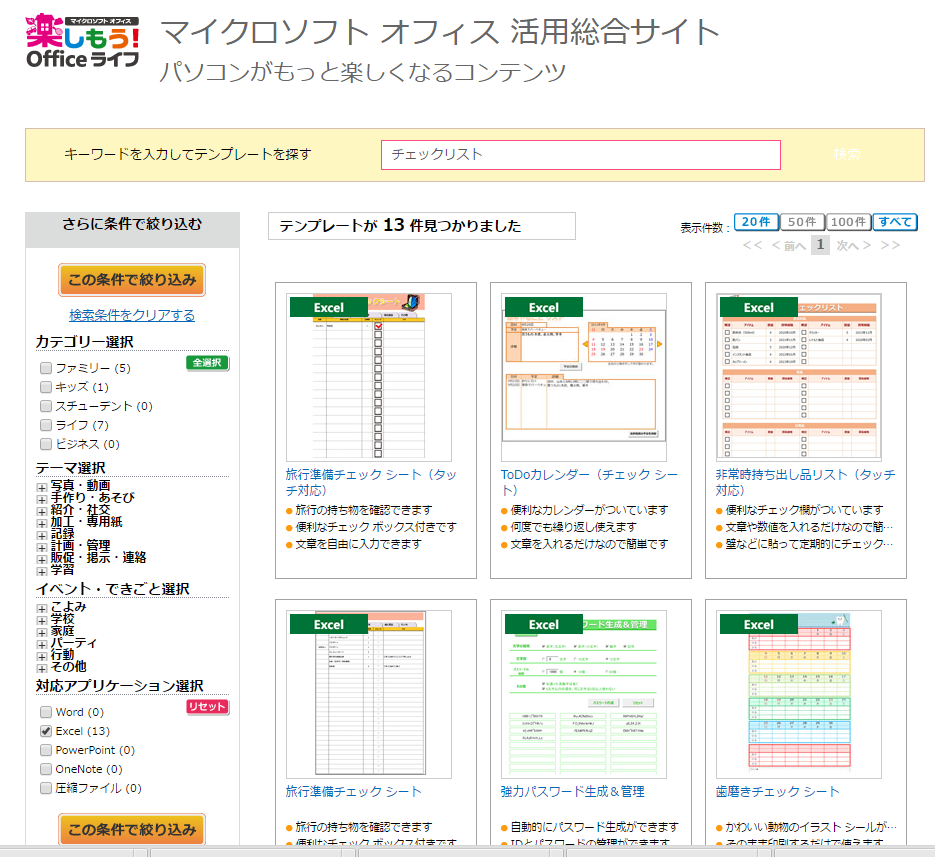Click 検索条件をクリアする link
The width and height of the screenshot is (935, 857).
tap(132, 315)
